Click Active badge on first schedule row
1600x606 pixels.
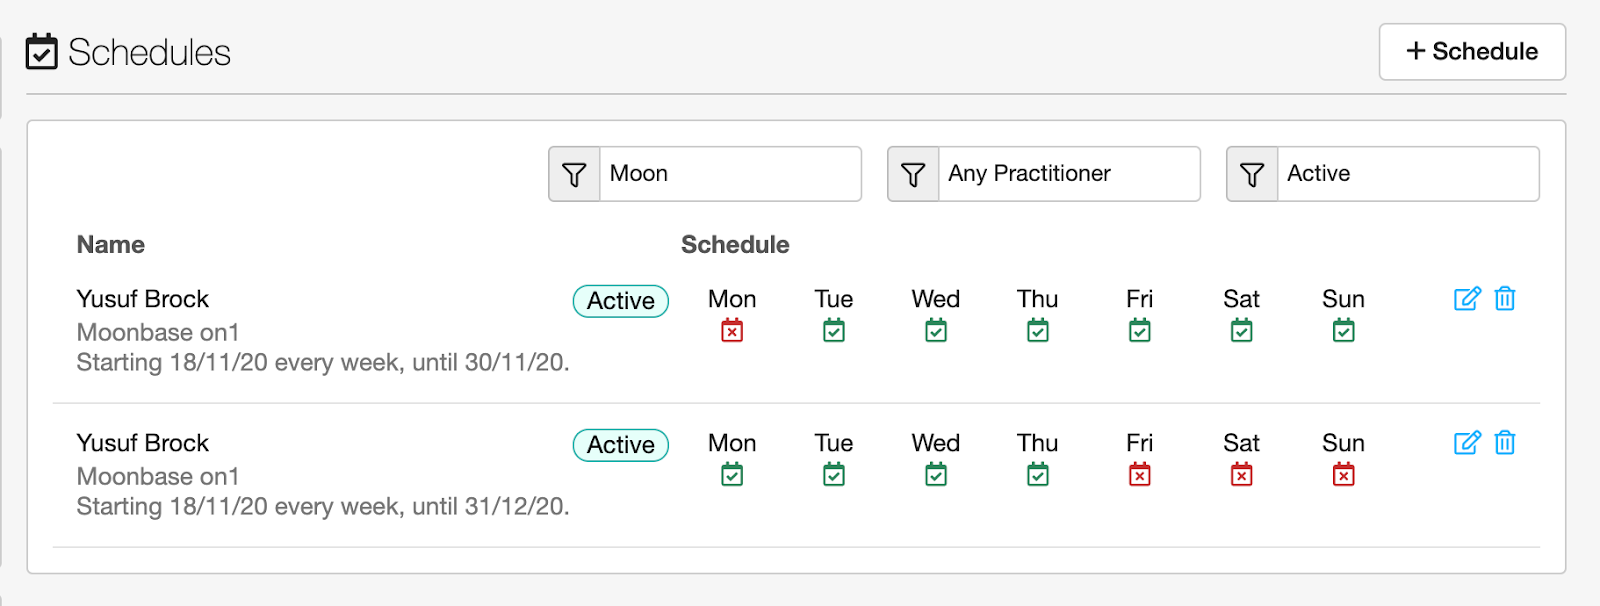[x=620, y=301]
